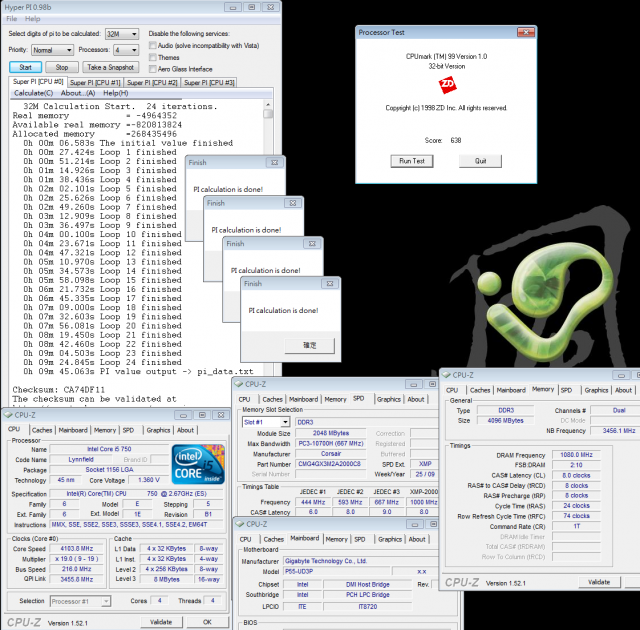
Task: Click the CPU-Z title icon in the Memory window
Action: click(x=446, y=375)
